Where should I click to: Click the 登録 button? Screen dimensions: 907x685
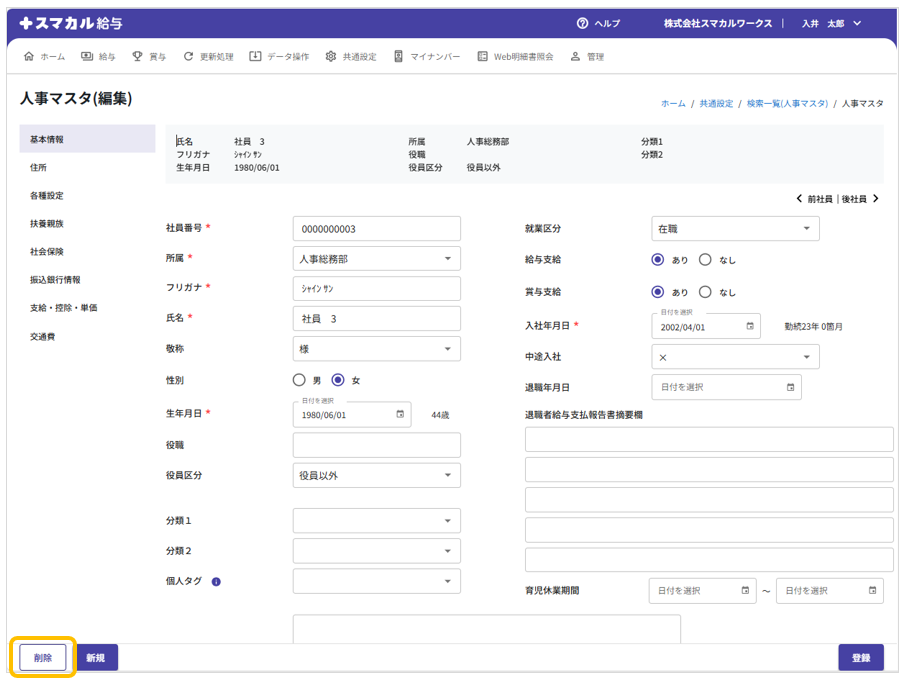[860, 657]
